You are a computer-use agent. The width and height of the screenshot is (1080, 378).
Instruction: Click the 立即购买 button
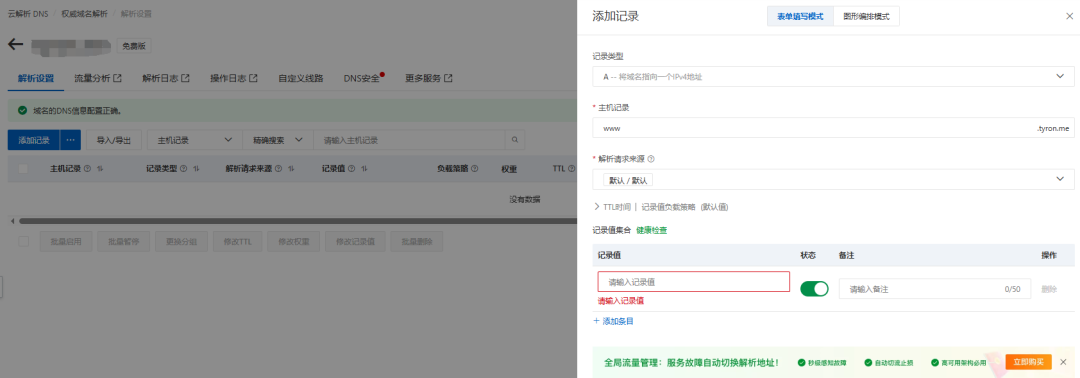[1028, 361]
